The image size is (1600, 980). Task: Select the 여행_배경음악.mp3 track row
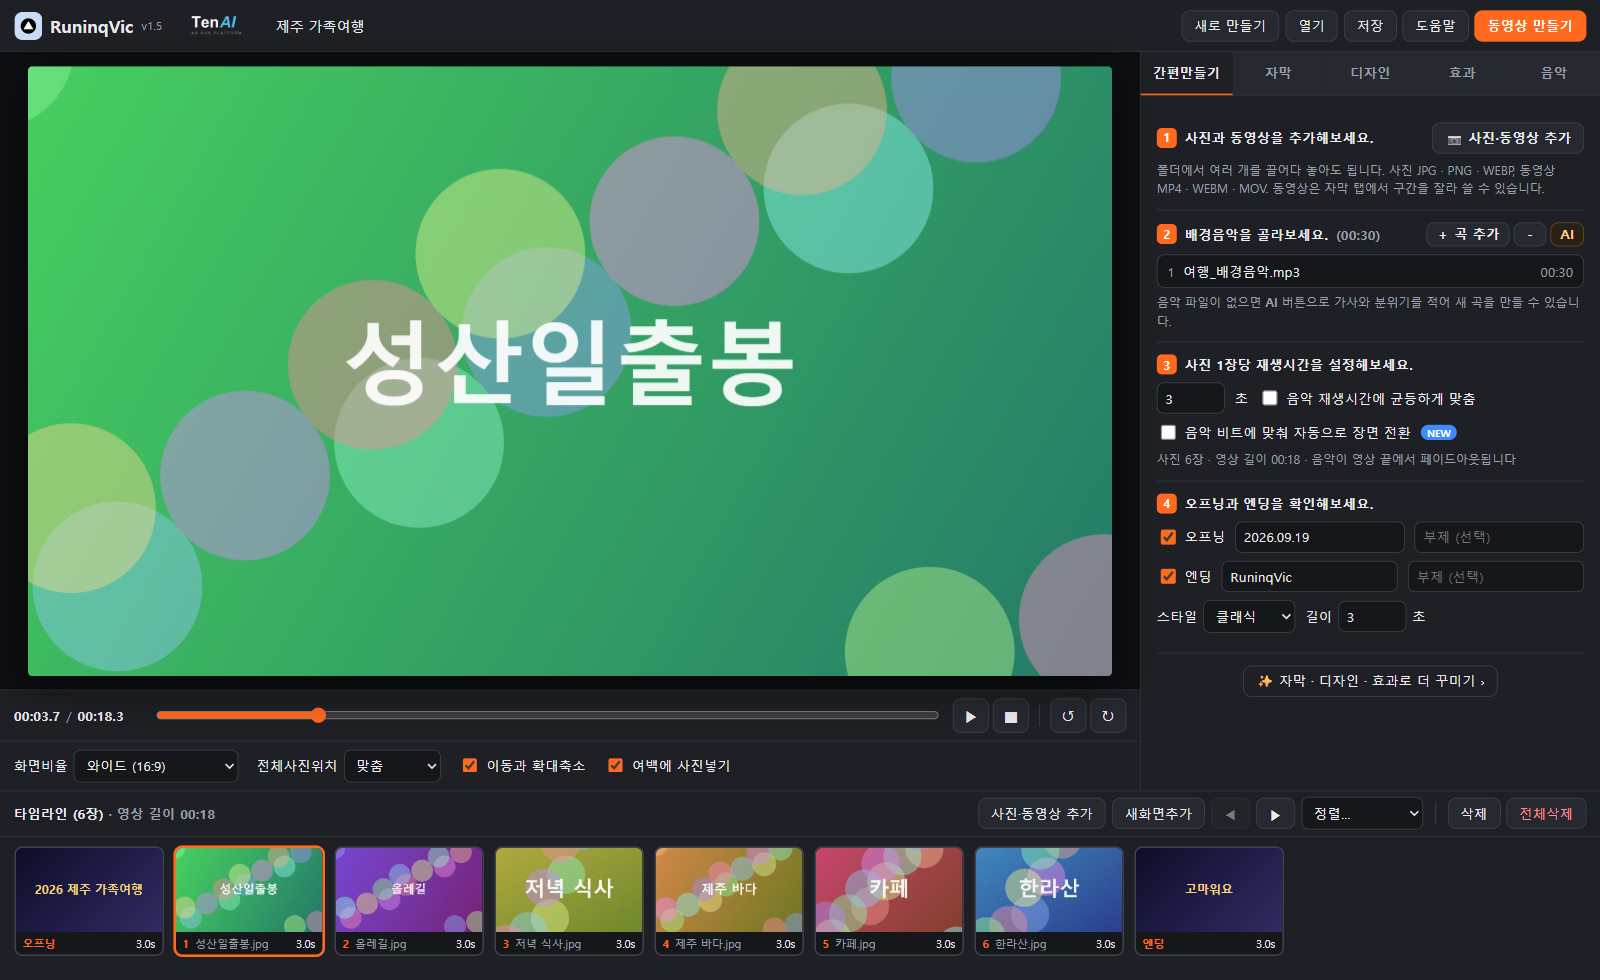point(1370,272)
